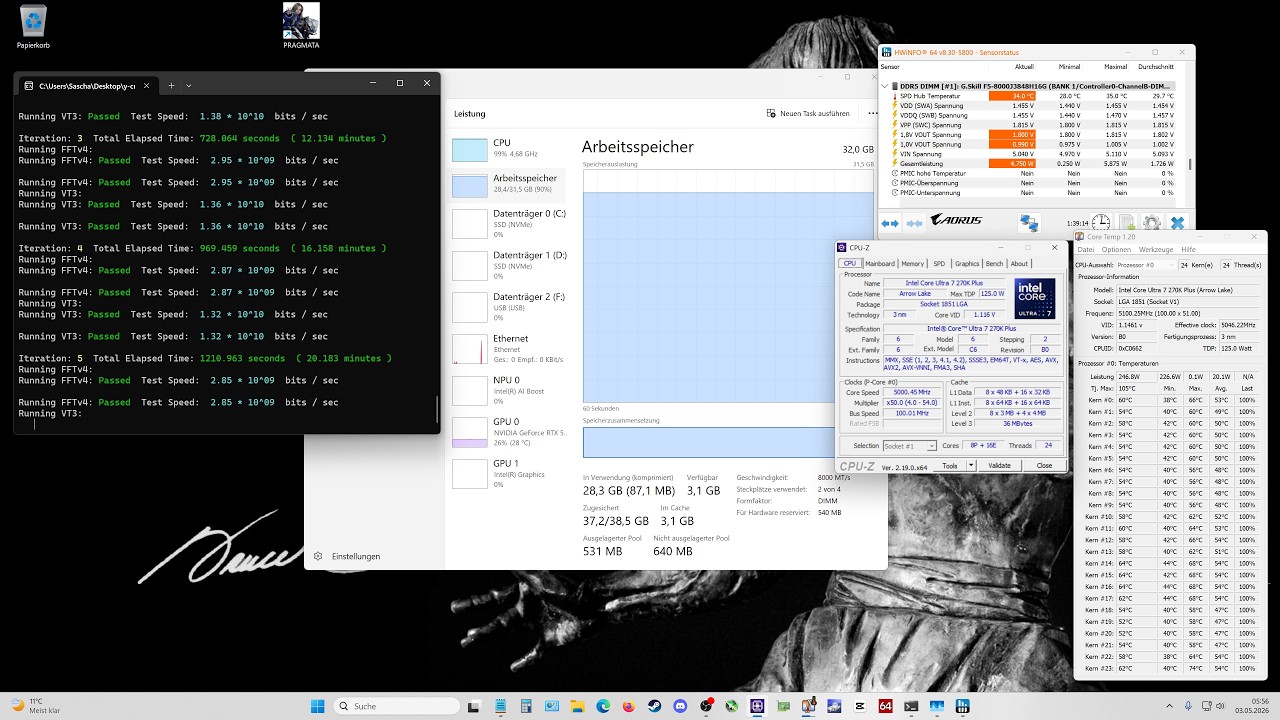Switch to the terminal taskbar icon

(911, 706)
